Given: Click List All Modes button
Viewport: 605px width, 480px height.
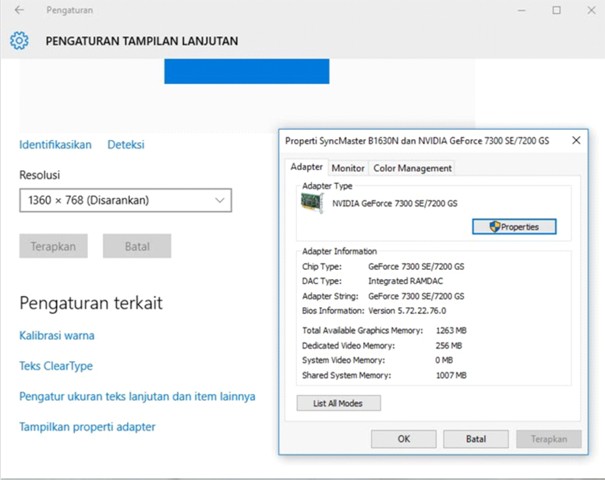Looking at the screenshot, I should pos(338,403).
